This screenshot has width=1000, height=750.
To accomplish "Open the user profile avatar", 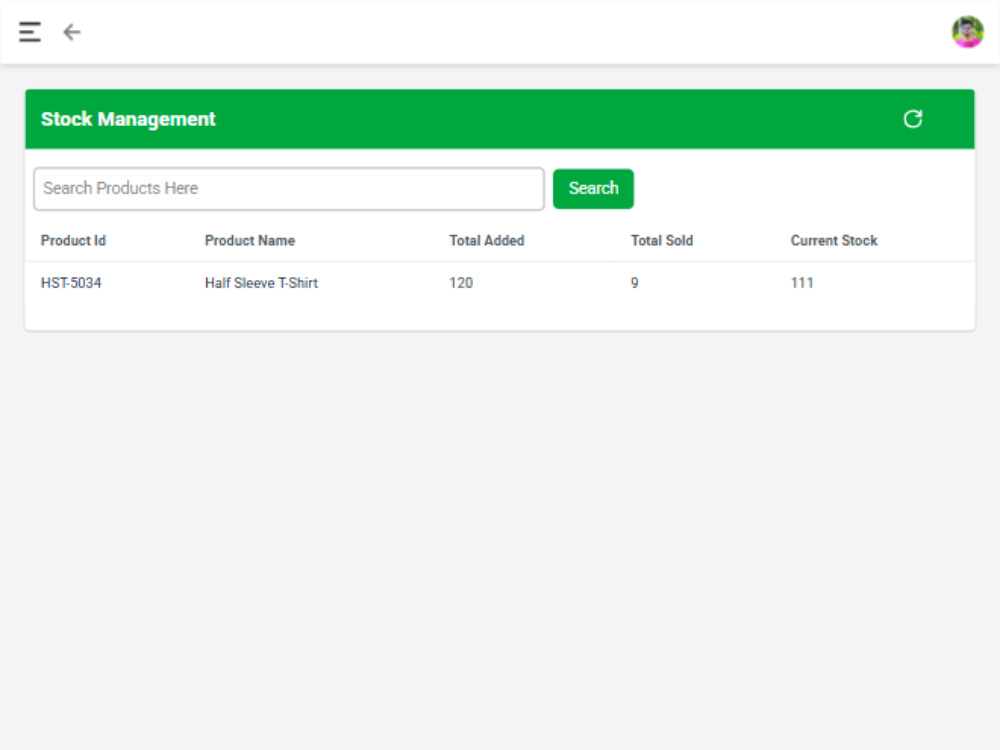I will (967, 32).
